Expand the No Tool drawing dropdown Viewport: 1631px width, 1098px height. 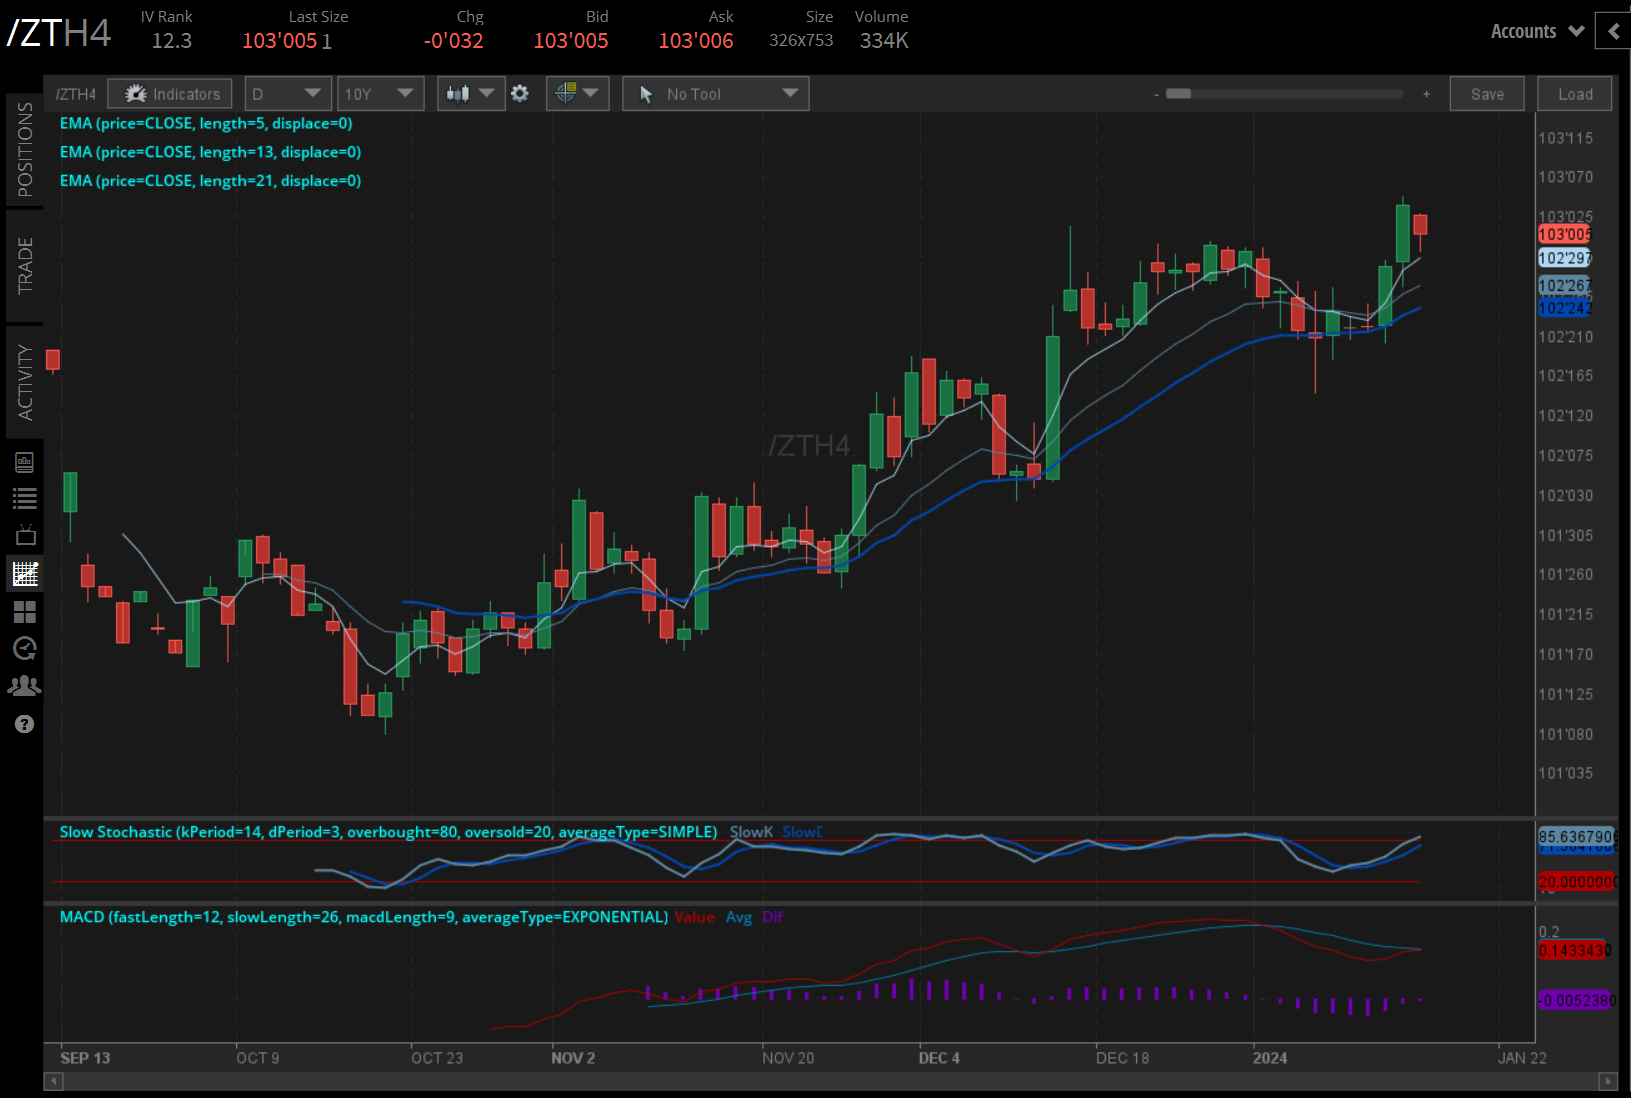[x=715, y=94]
